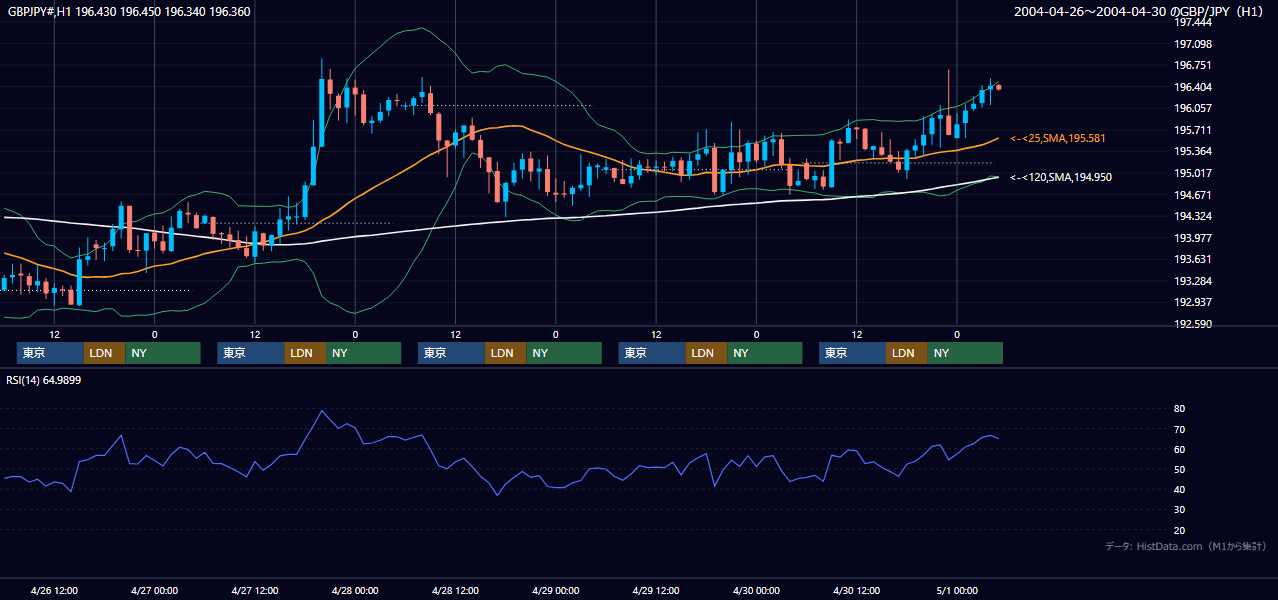Select the 196.057 price axis value
Viewport: 1278px width, 600px height.
(x=1194, y=108)
